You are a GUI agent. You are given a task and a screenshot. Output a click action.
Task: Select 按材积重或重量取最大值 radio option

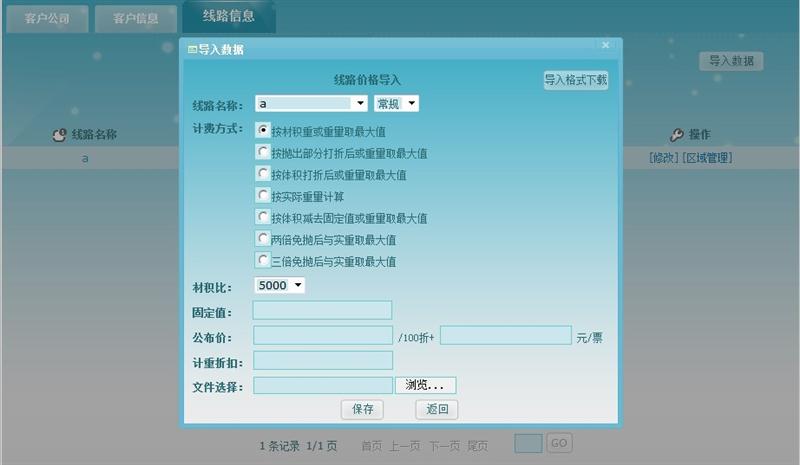(x=262, y=130)
